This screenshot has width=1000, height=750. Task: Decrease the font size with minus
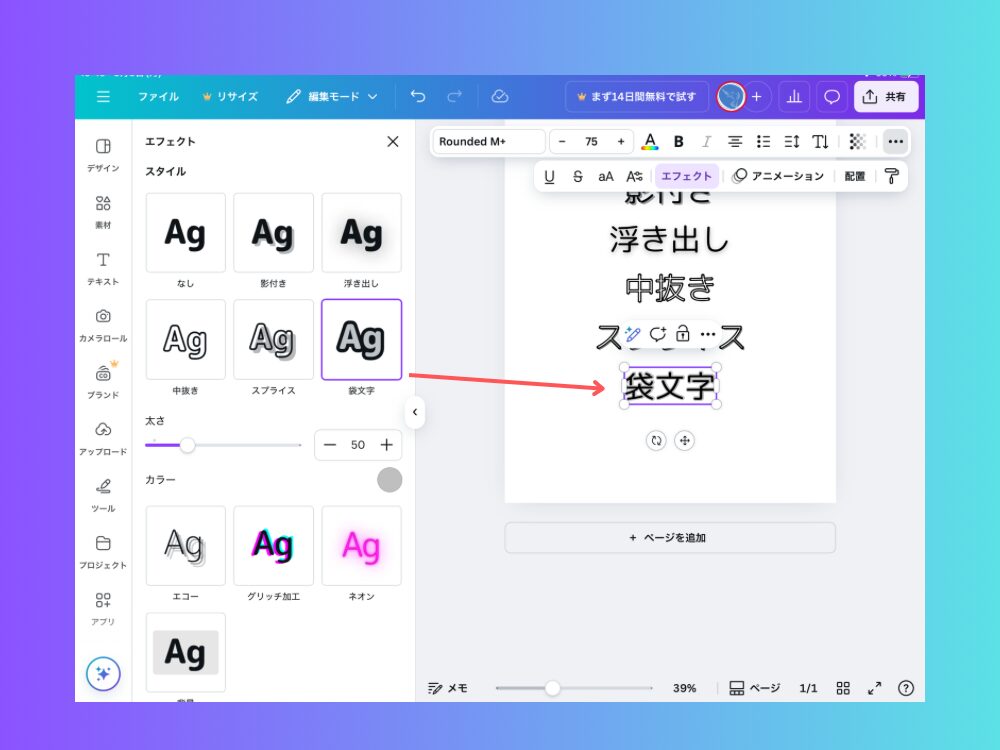click(562, 142)
